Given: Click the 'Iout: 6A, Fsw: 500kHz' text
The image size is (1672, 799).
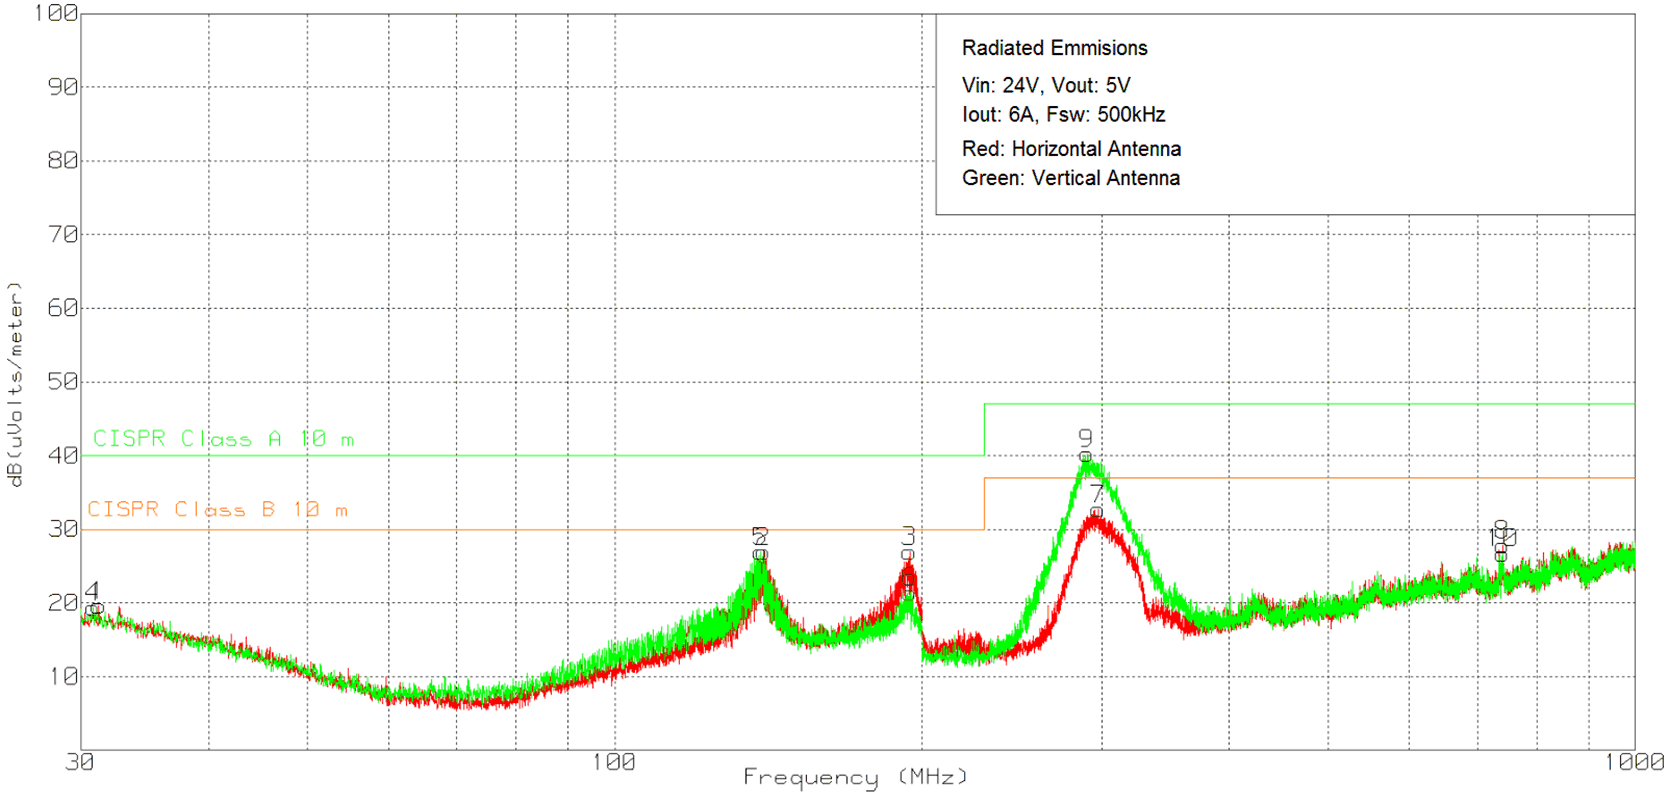Looking at the screenshot, I should click(1063, 115).
